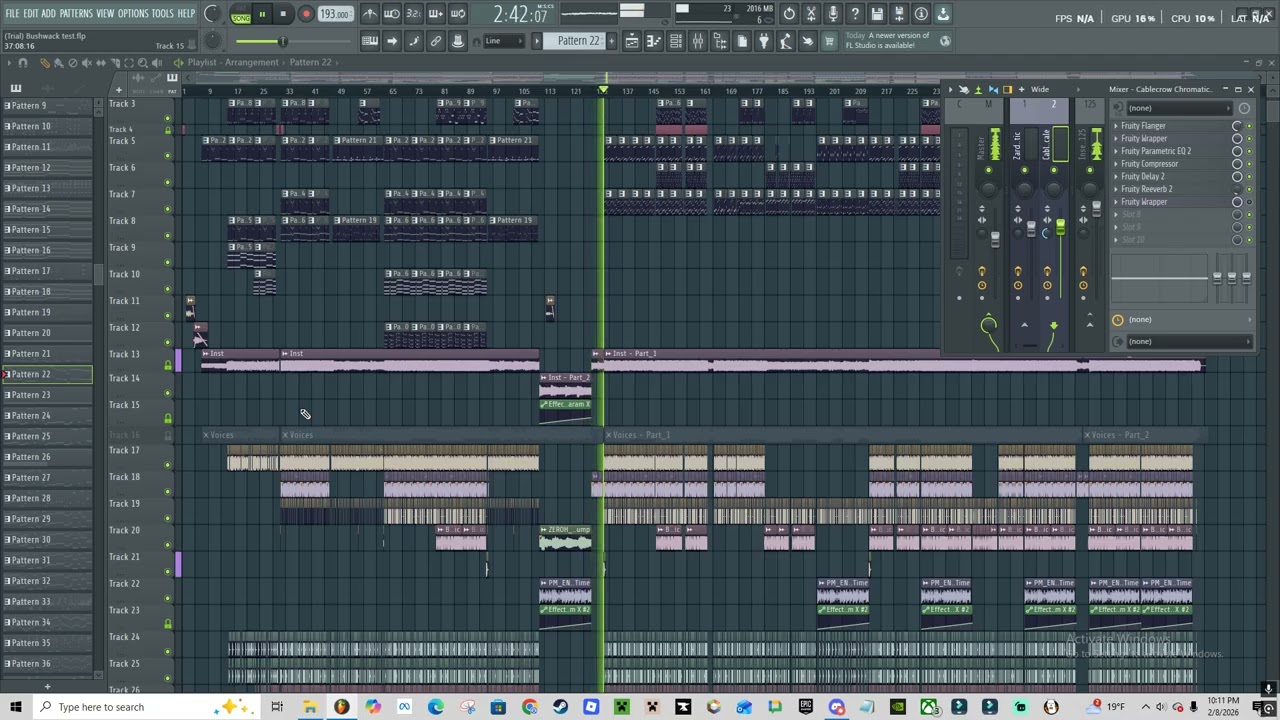Click the Master track volume fader

tap(995, 238)
